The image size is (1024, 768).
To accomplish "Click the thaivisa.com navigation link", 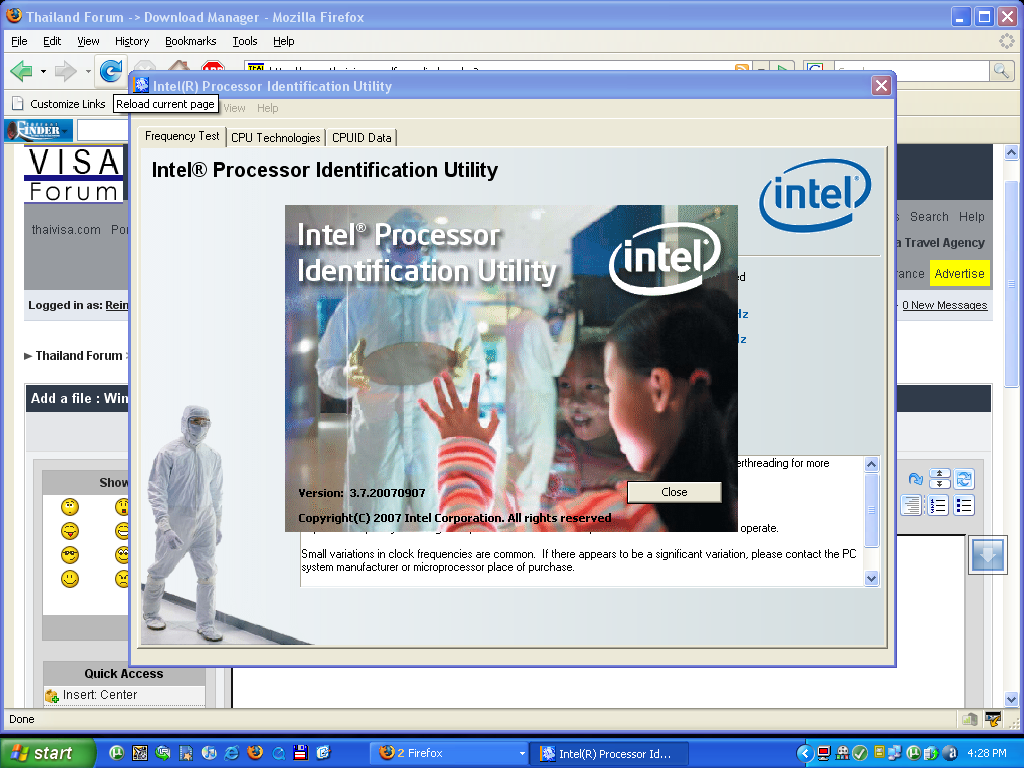I will click(x=66, y=230).
